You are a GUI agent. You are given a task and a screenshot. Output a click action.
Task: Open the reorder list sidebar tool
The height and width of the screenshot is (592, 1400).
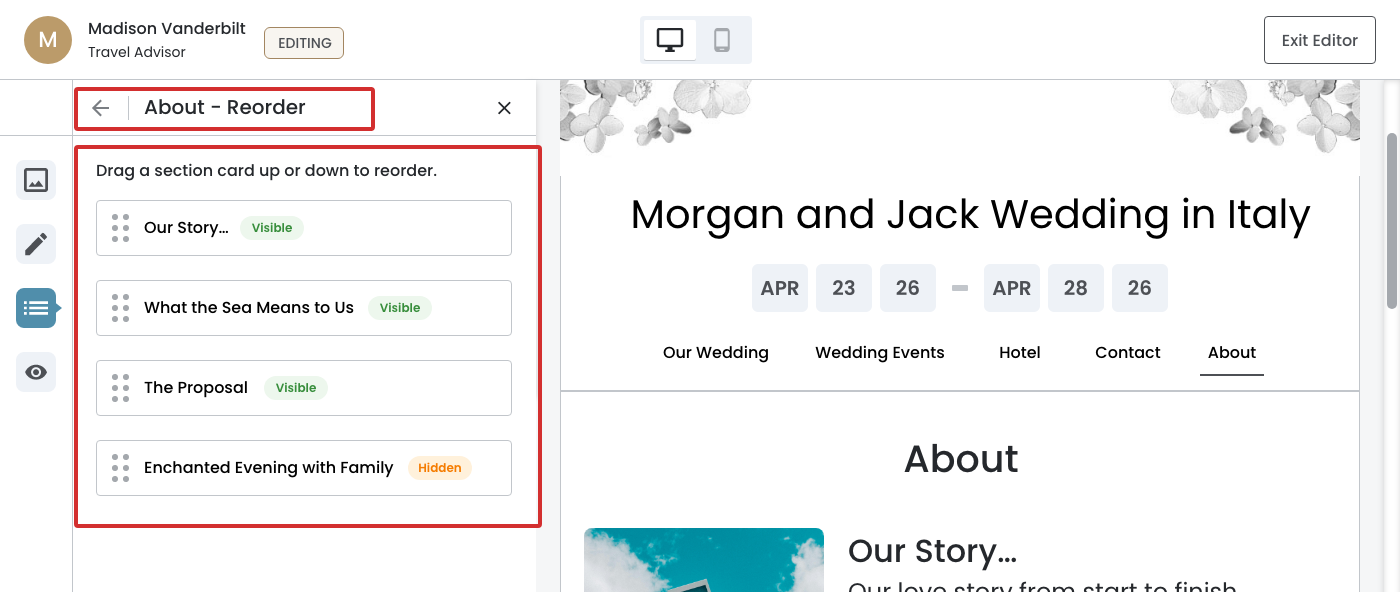tap(36, 308)
